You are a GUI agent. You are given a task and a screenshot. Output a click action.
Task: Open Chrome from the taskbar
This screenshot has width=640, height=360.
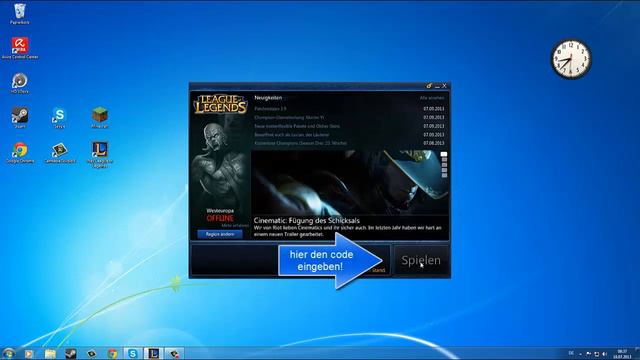tap(113, 353)
